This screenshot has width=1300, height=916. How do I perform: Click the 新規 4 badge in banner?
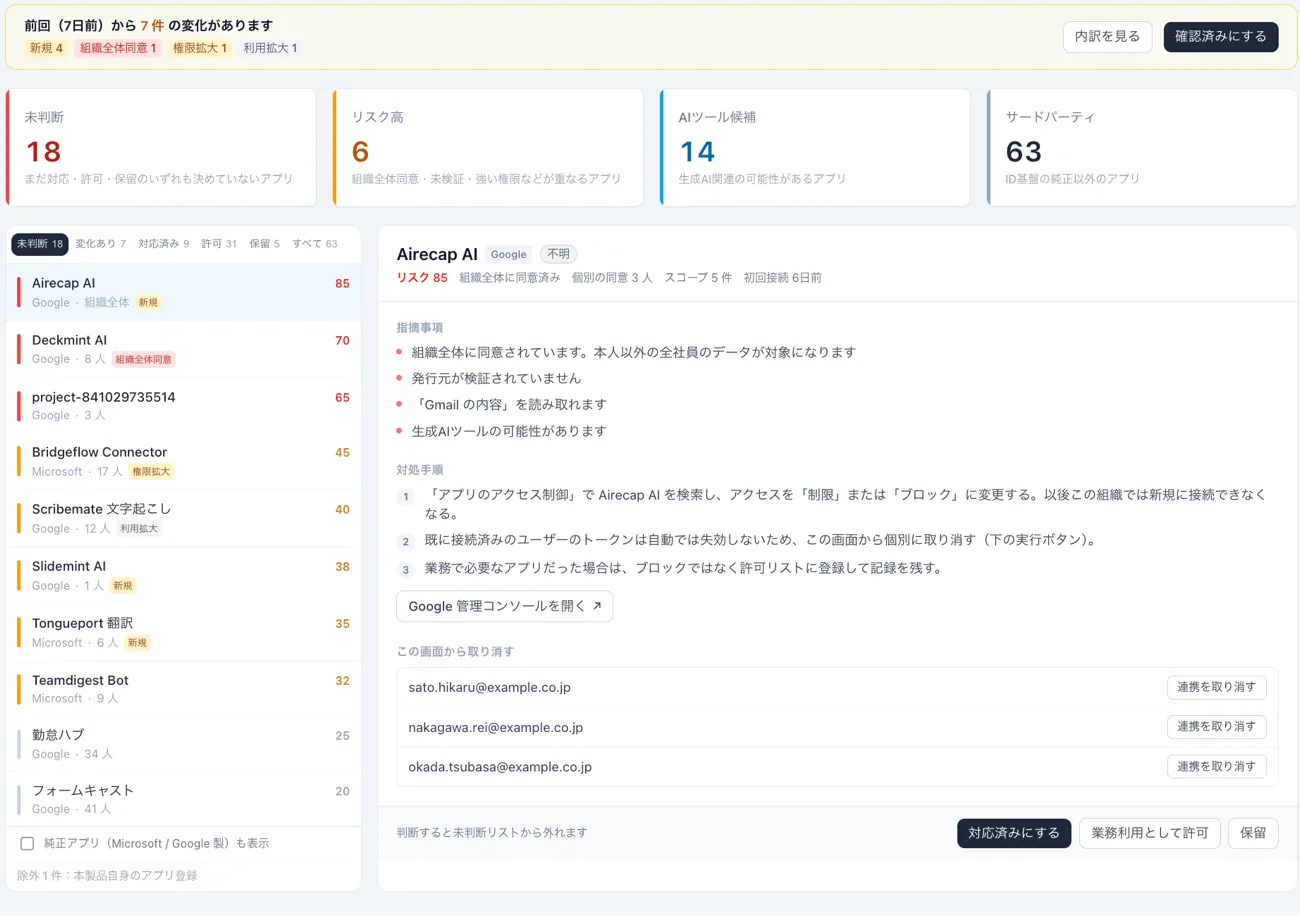pos(46,48)
